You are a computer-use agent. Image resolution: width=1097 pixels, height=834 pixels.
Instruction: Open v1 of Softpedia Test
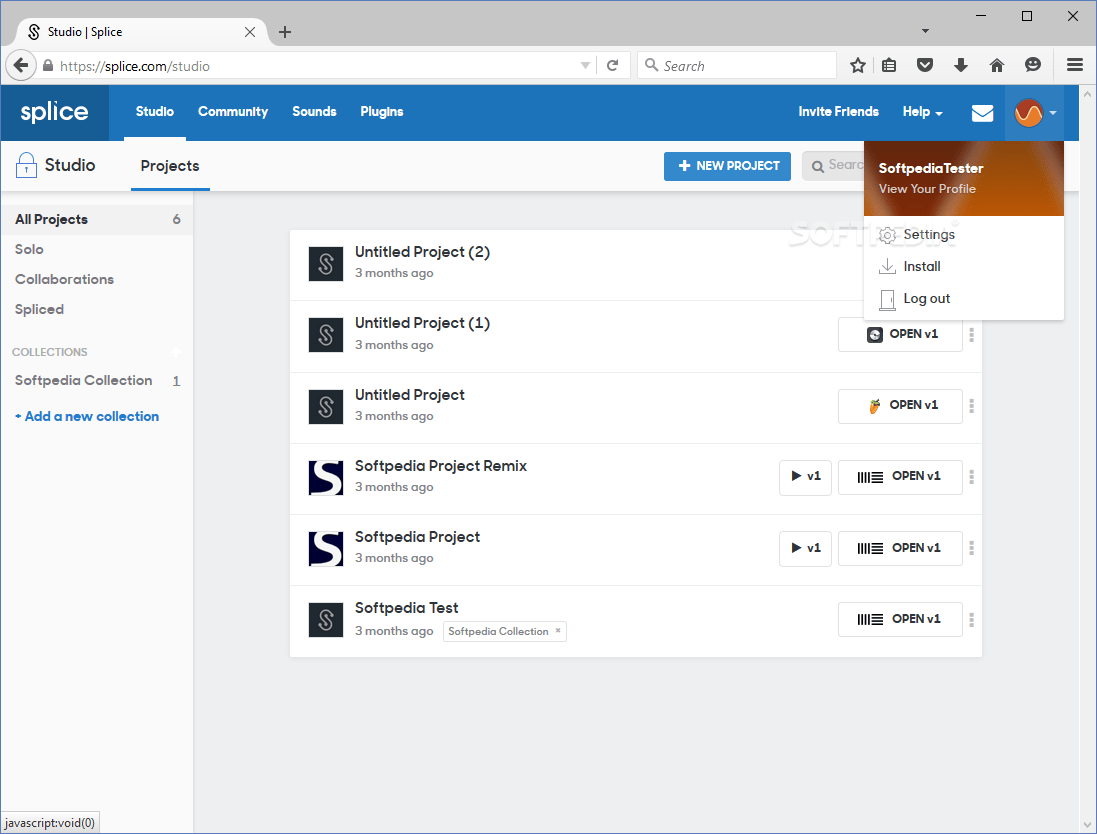900,619
